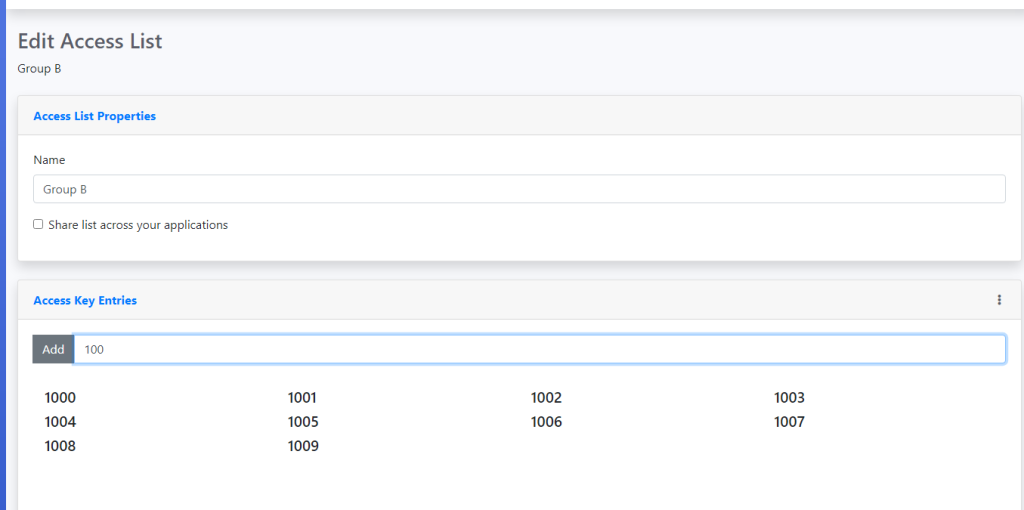This screenshot has height=510, width=1024.
Task: Click entry 1005 in the list
Action: (303, 422)
